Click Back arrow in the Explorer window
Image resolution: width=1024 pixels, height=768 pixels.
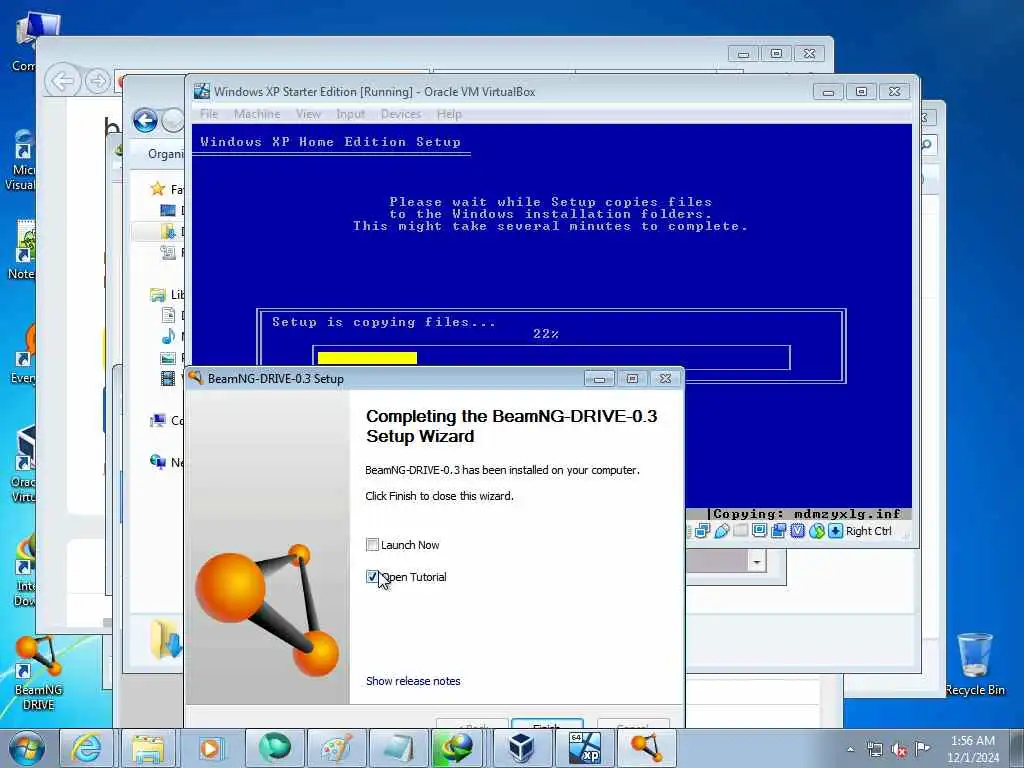145,120
